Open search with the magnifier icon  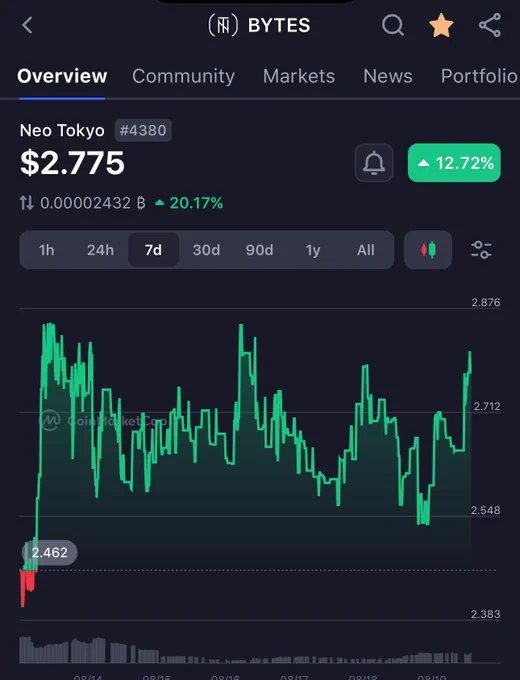pos(393,25)
